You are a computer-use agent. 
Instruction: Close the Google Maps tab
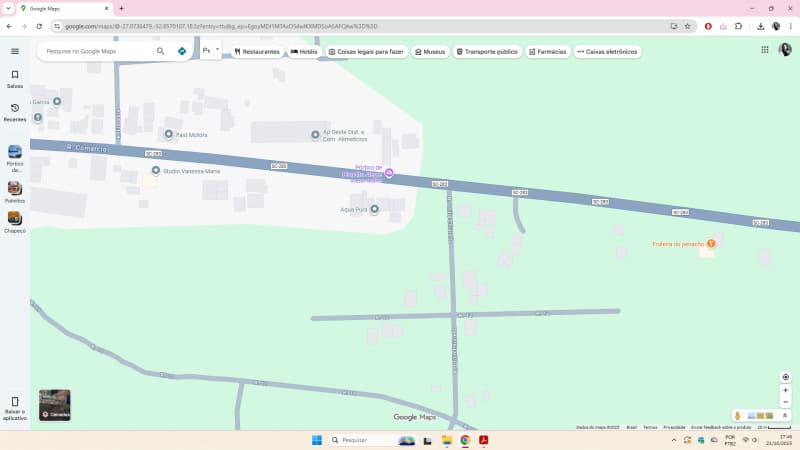click(x=106, y=8)
